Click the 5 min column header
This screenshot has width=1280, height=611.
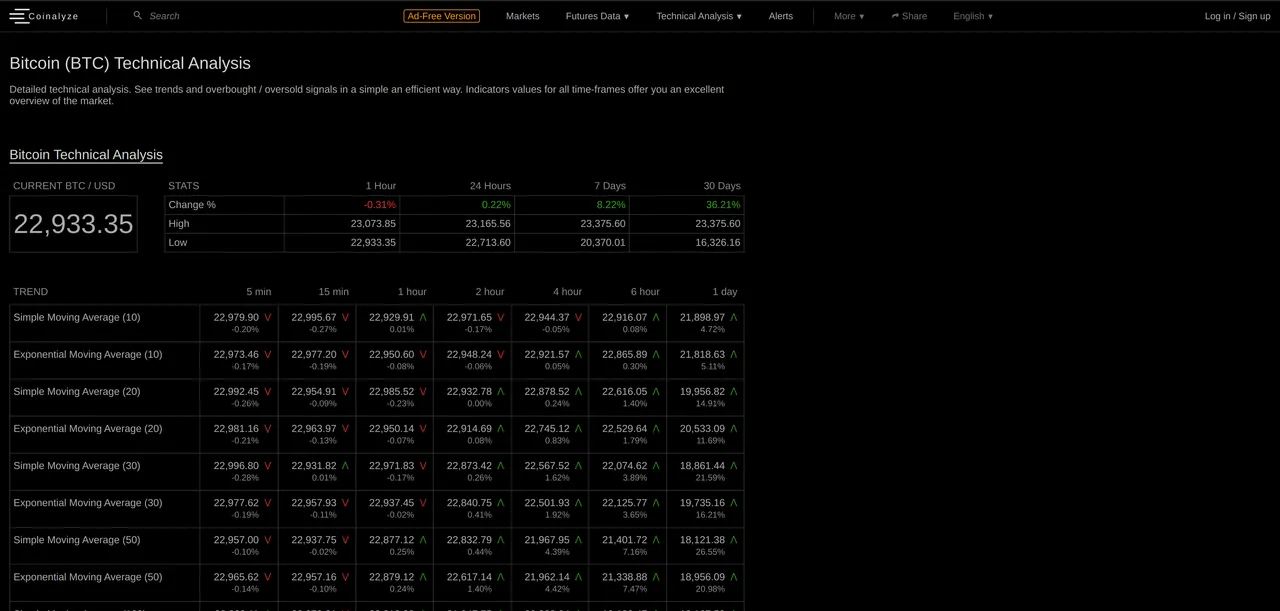pos(259,292)
